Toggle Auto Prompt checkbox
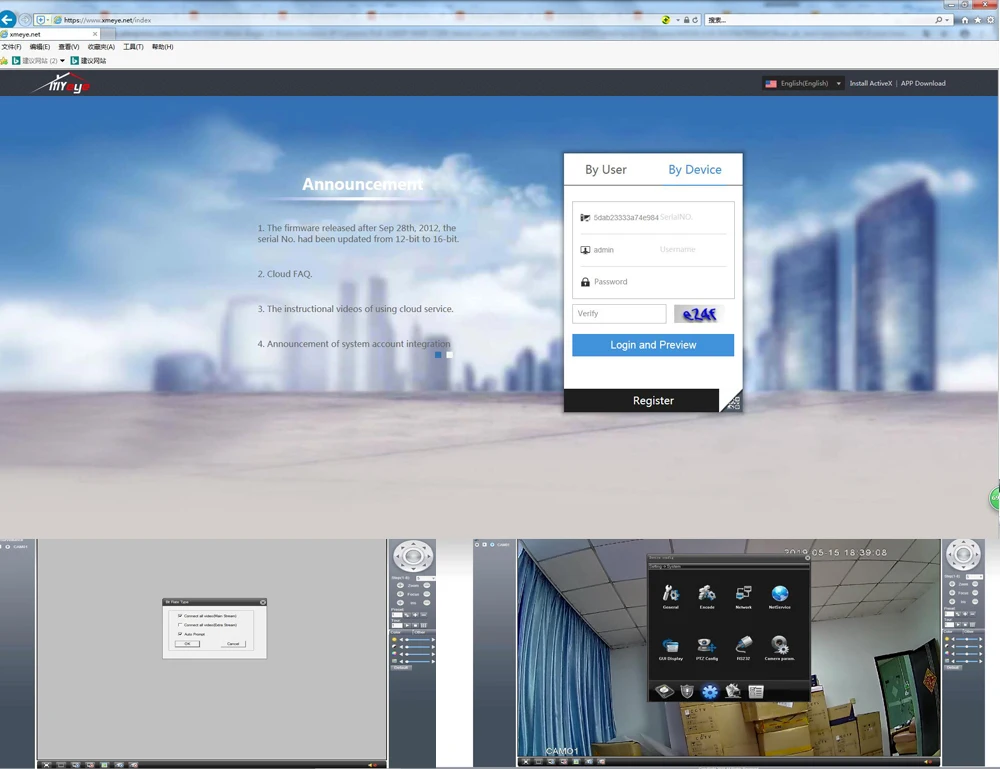 (x=180, y=634)
